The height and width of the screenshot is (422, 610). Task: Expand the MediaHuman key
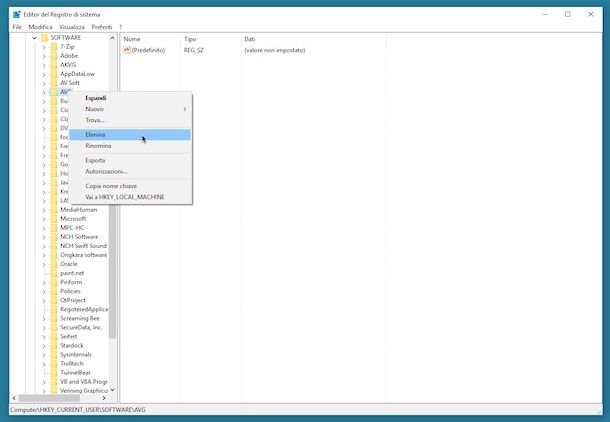click(x=44, y=210)
